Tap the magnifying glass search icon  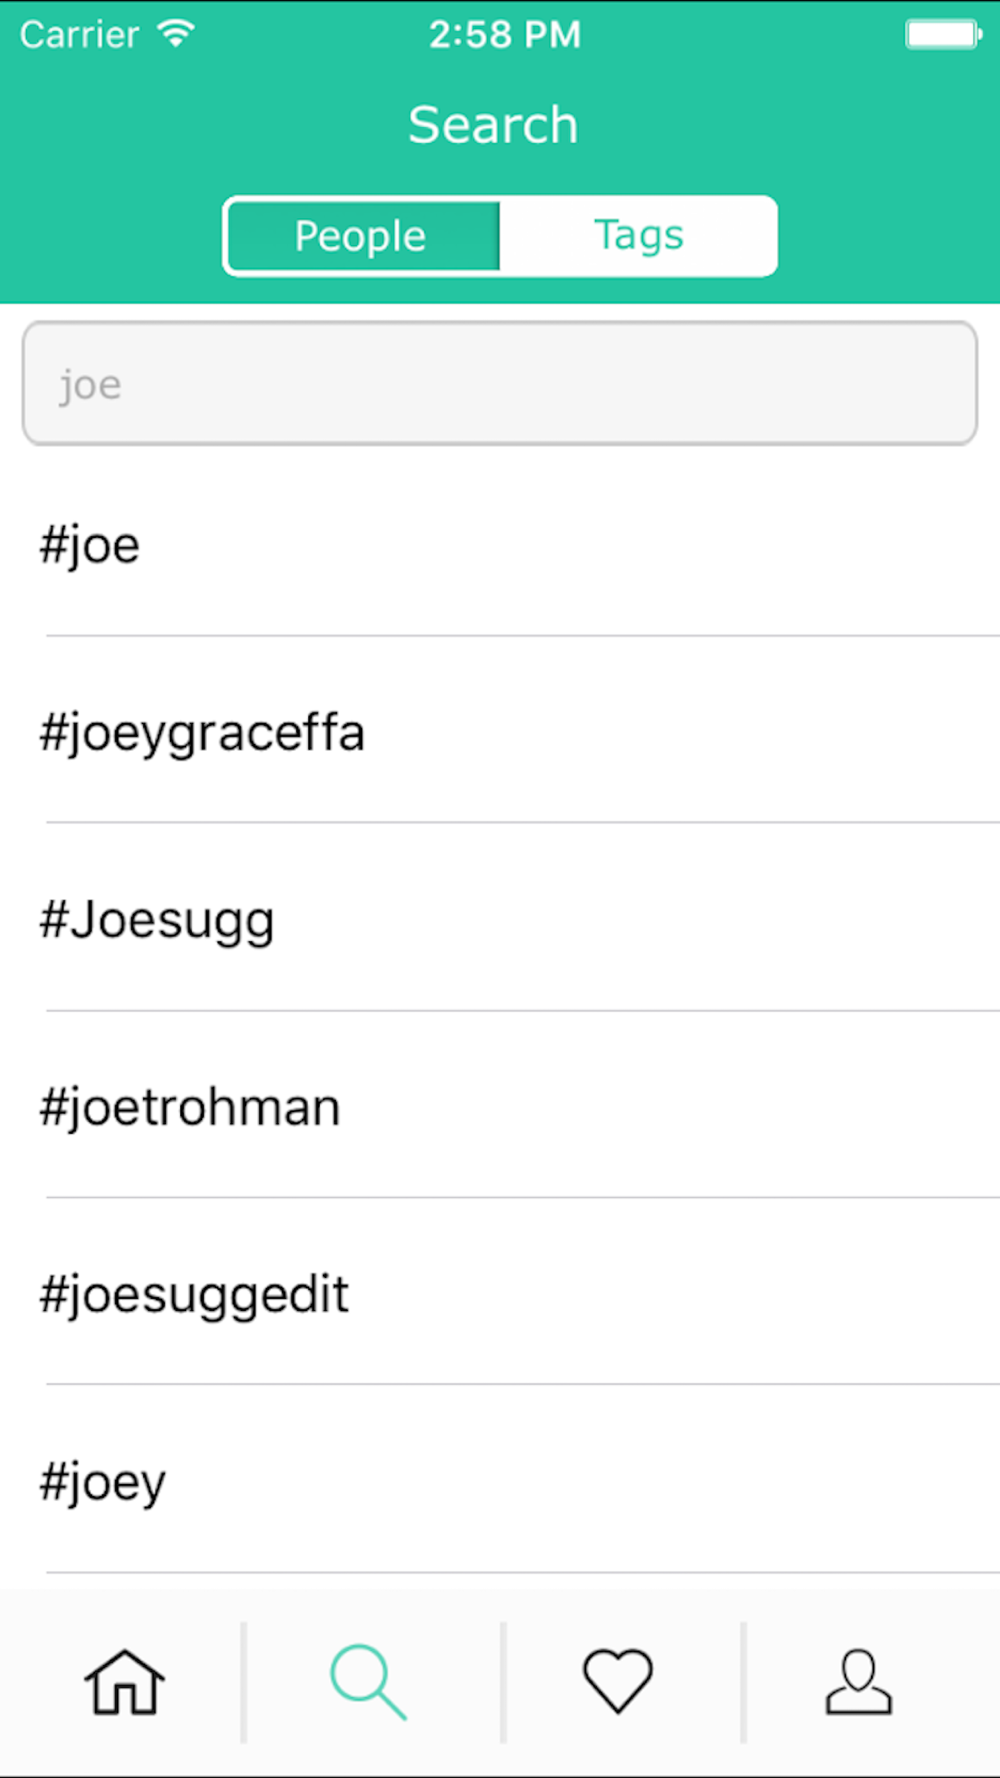[368, 1682]
